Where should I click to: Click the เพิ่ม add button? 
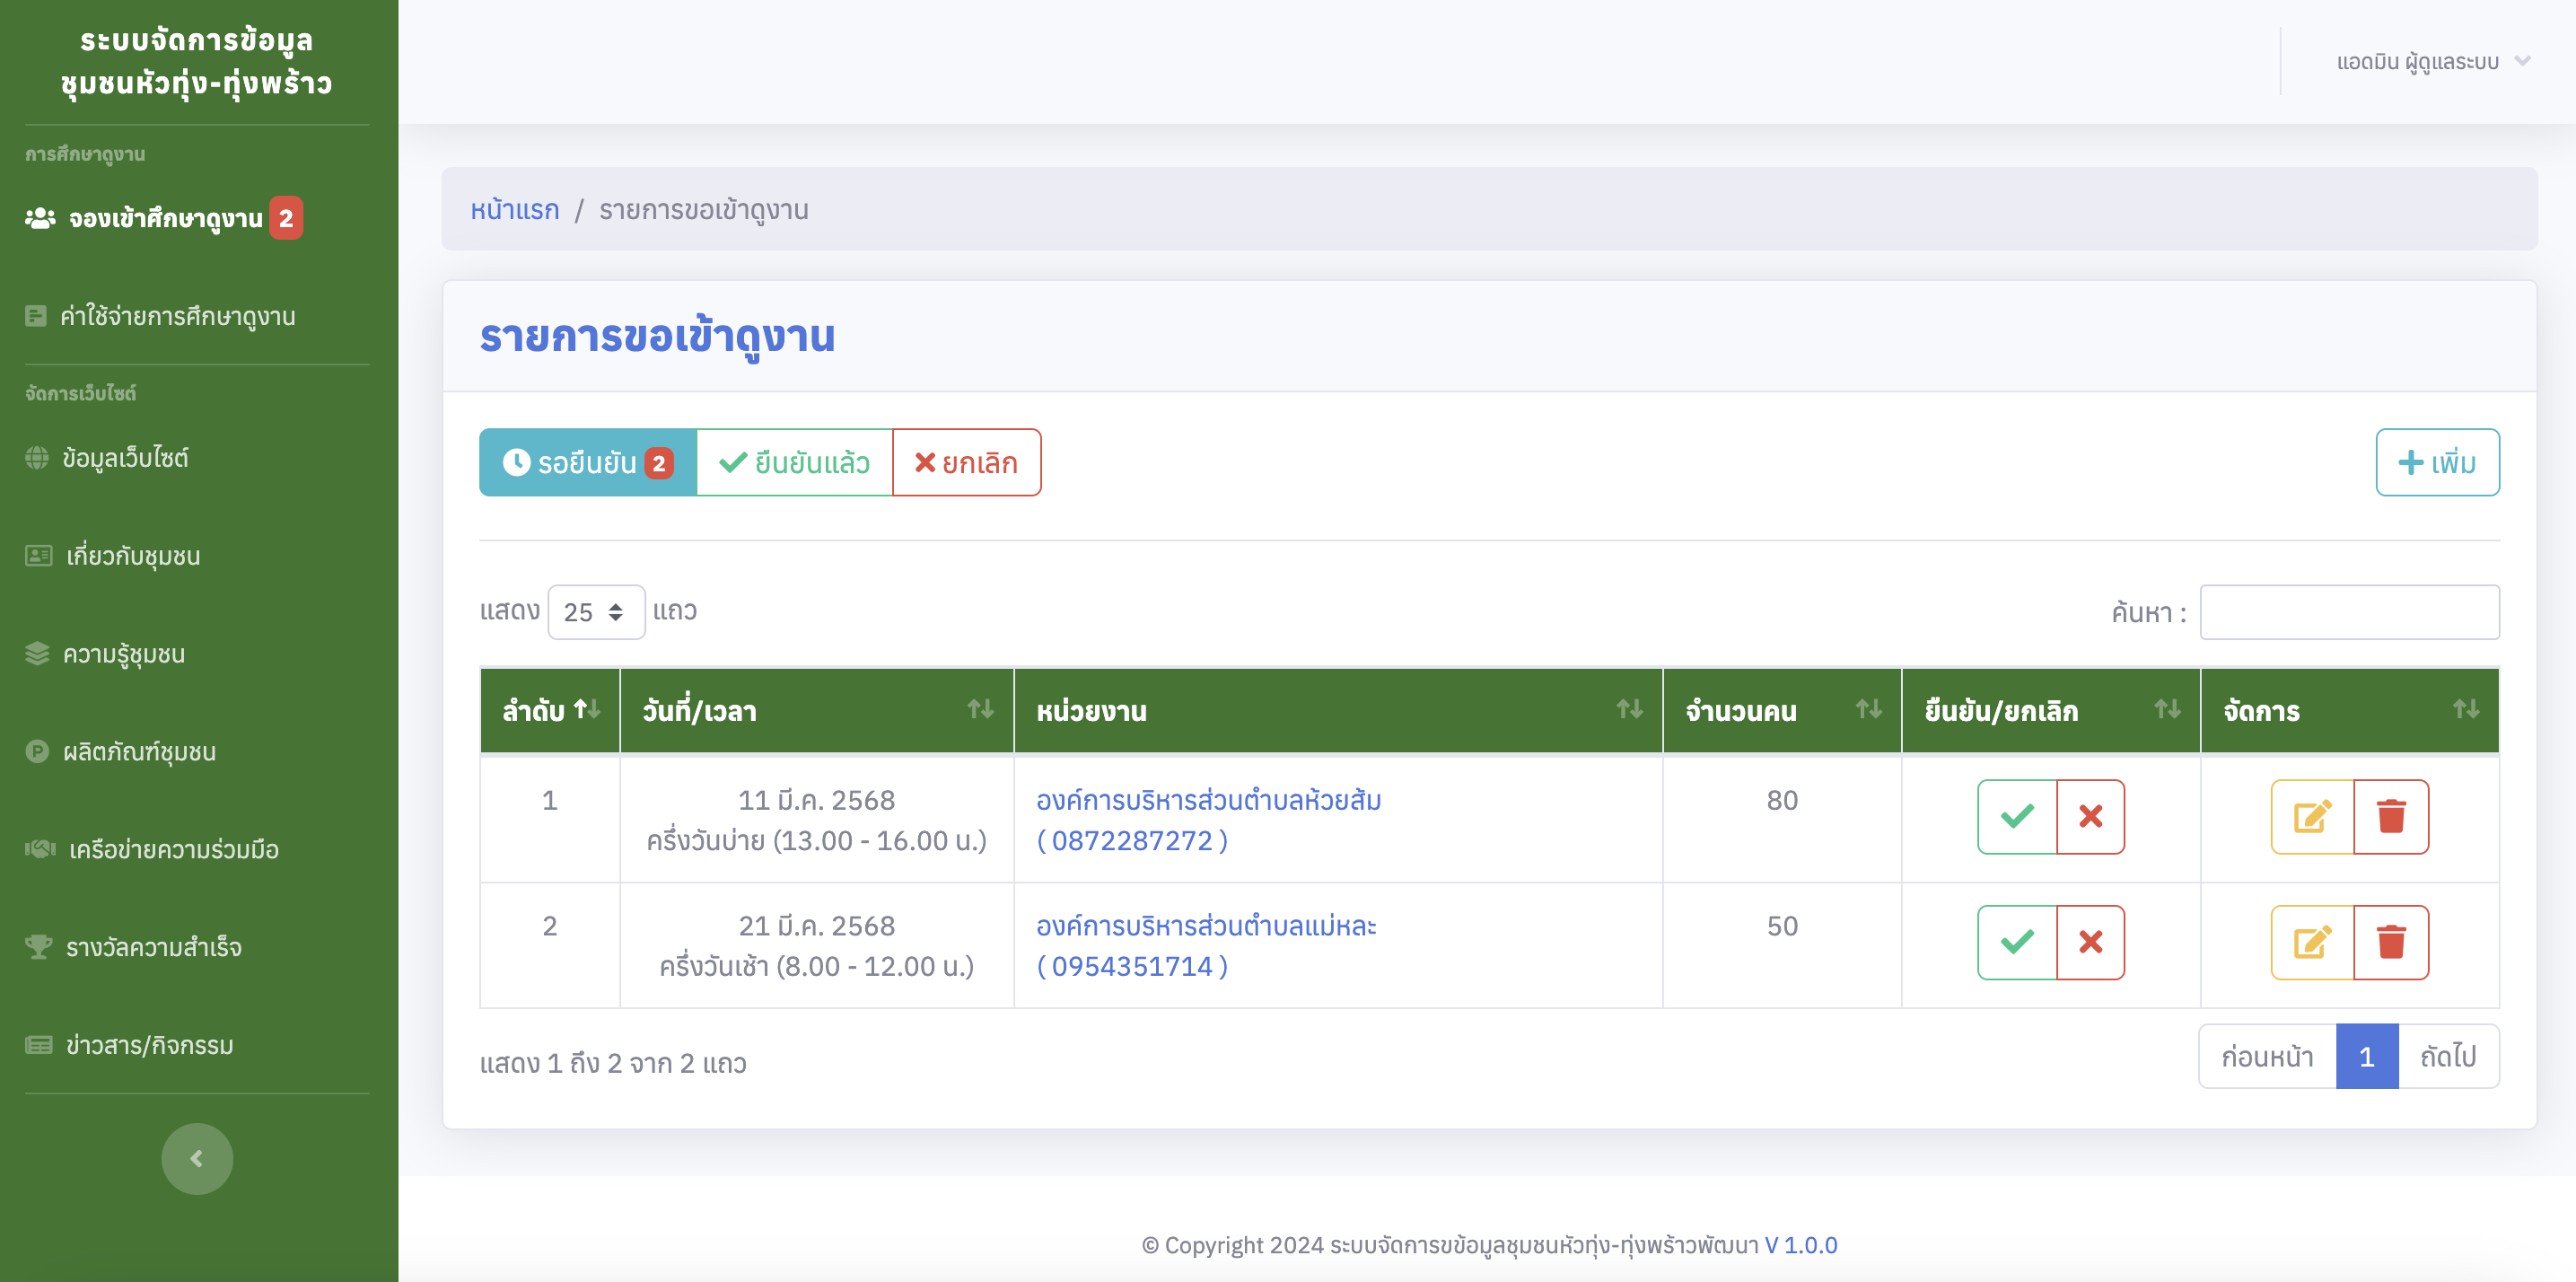[x=2437, y=463]
